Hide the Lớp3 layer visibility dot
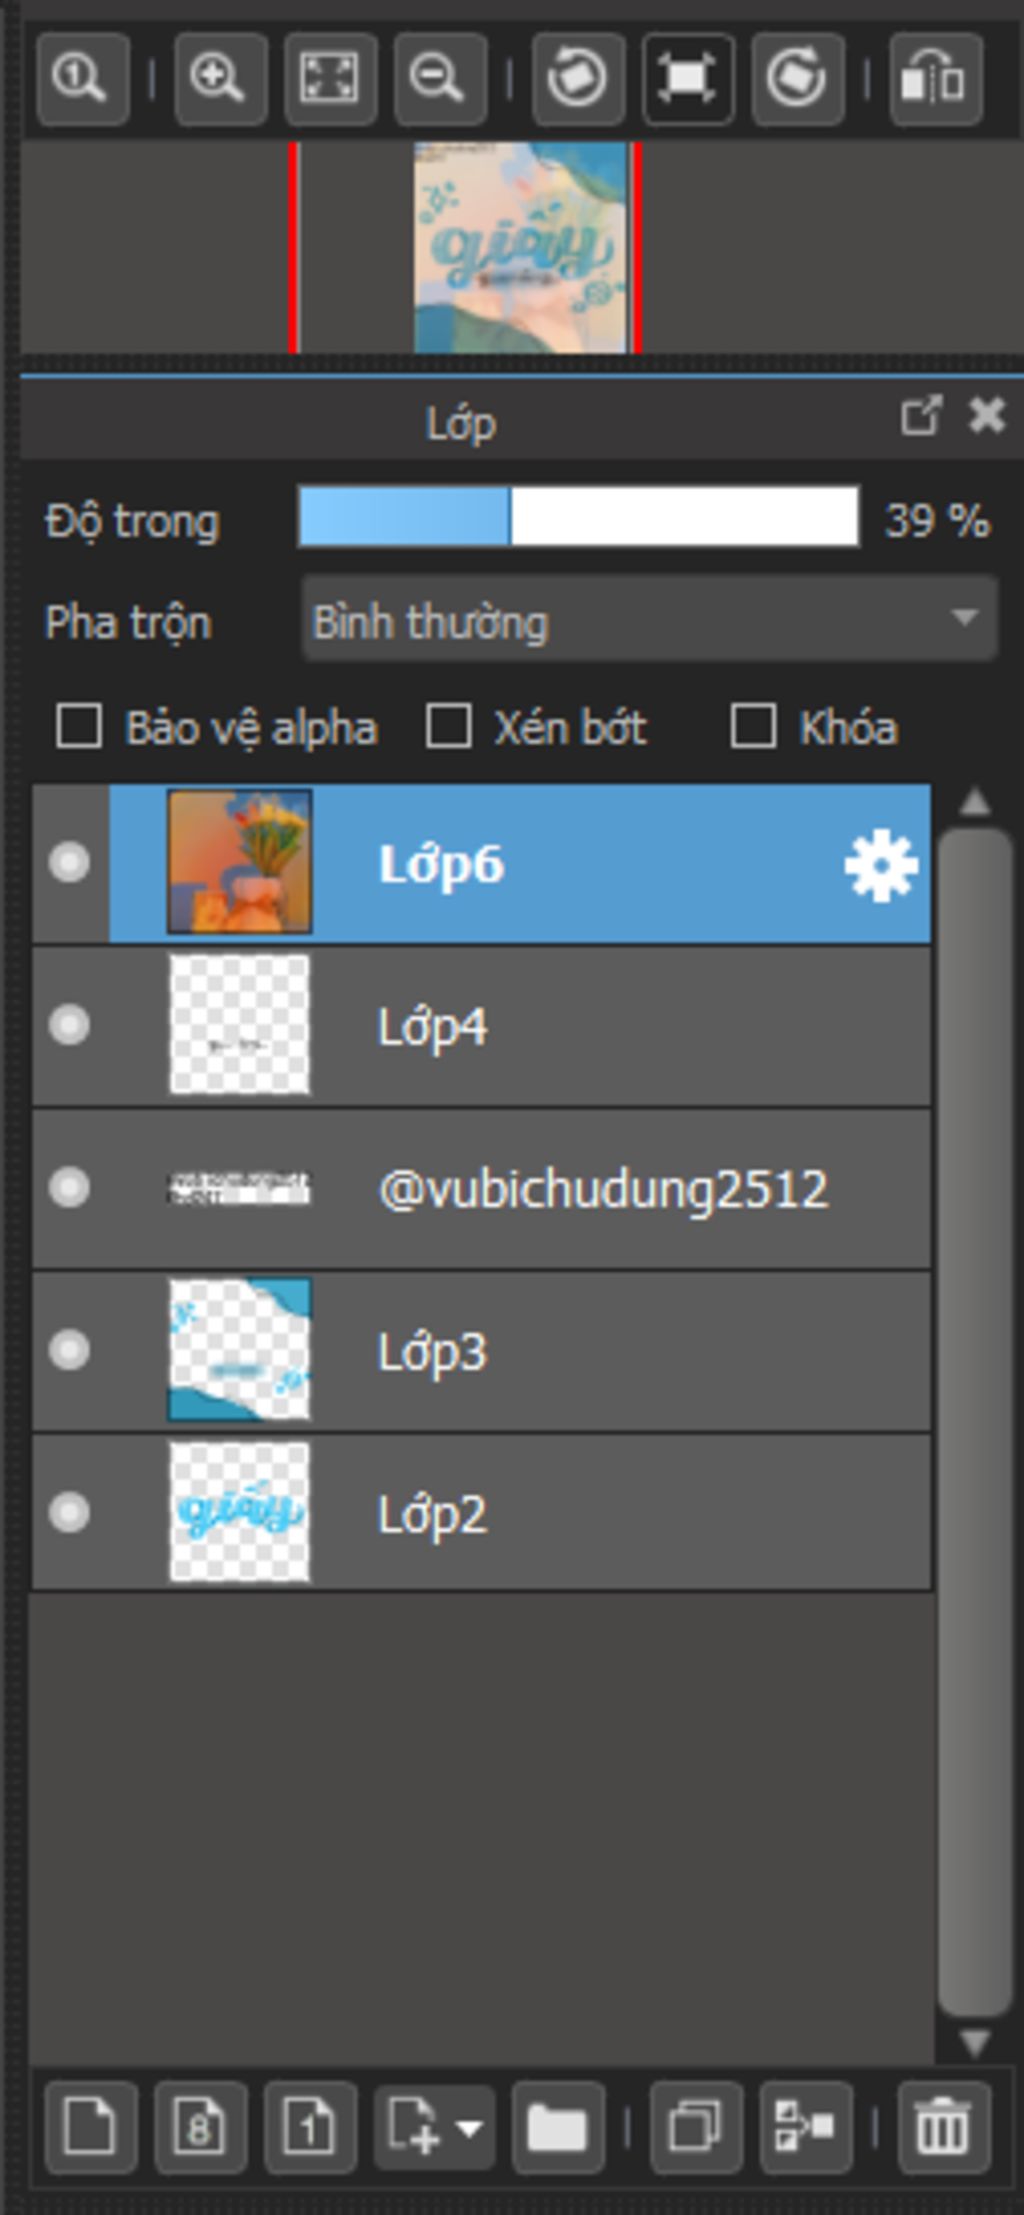 tap(69, 1350)
